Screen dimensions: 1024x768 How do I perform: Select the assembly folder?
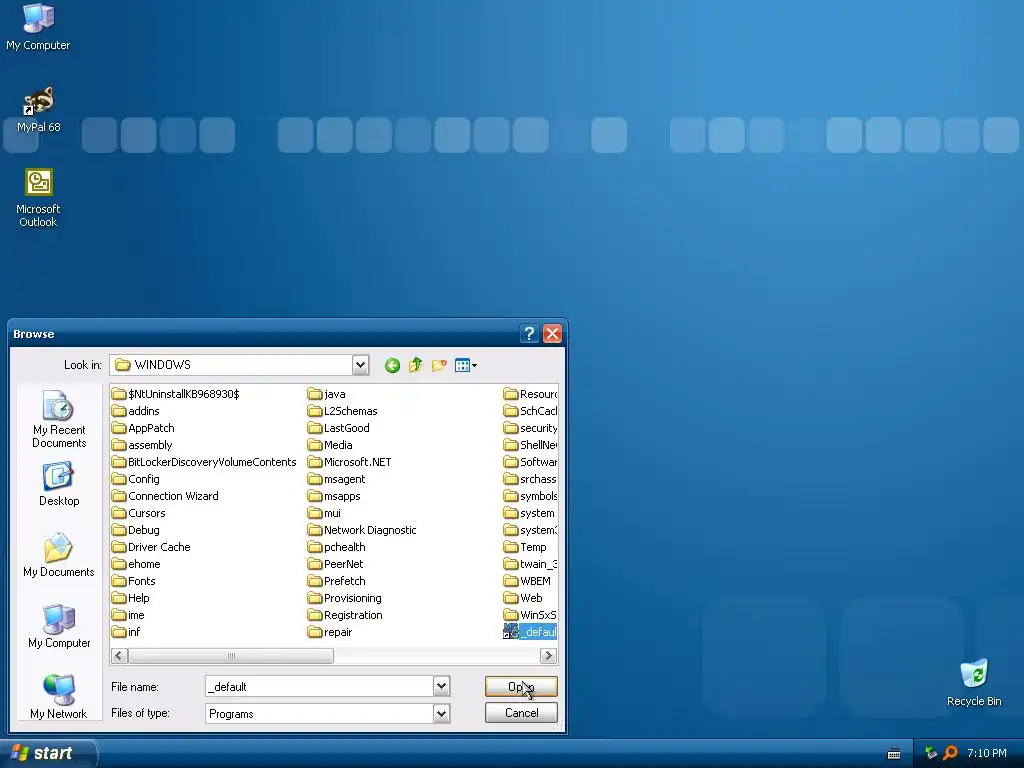[x=142, y=445]
